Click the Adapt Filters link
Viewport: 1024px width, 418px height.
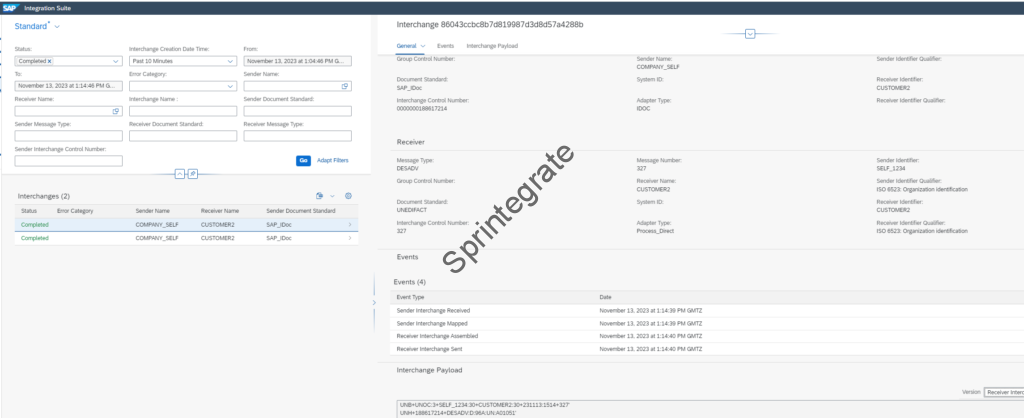(x=333, y=160)
